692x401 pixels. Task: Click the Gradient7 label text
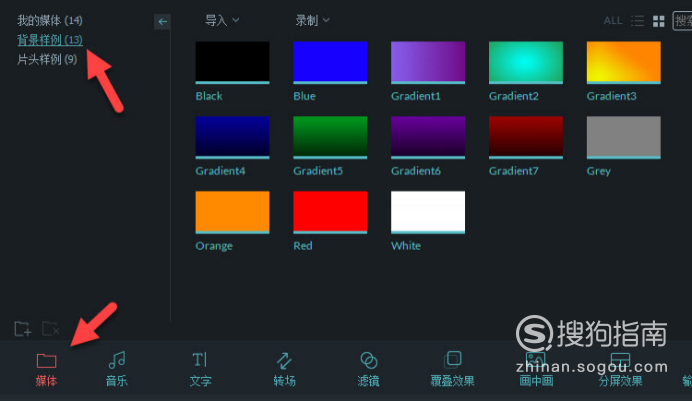[514, 171]
